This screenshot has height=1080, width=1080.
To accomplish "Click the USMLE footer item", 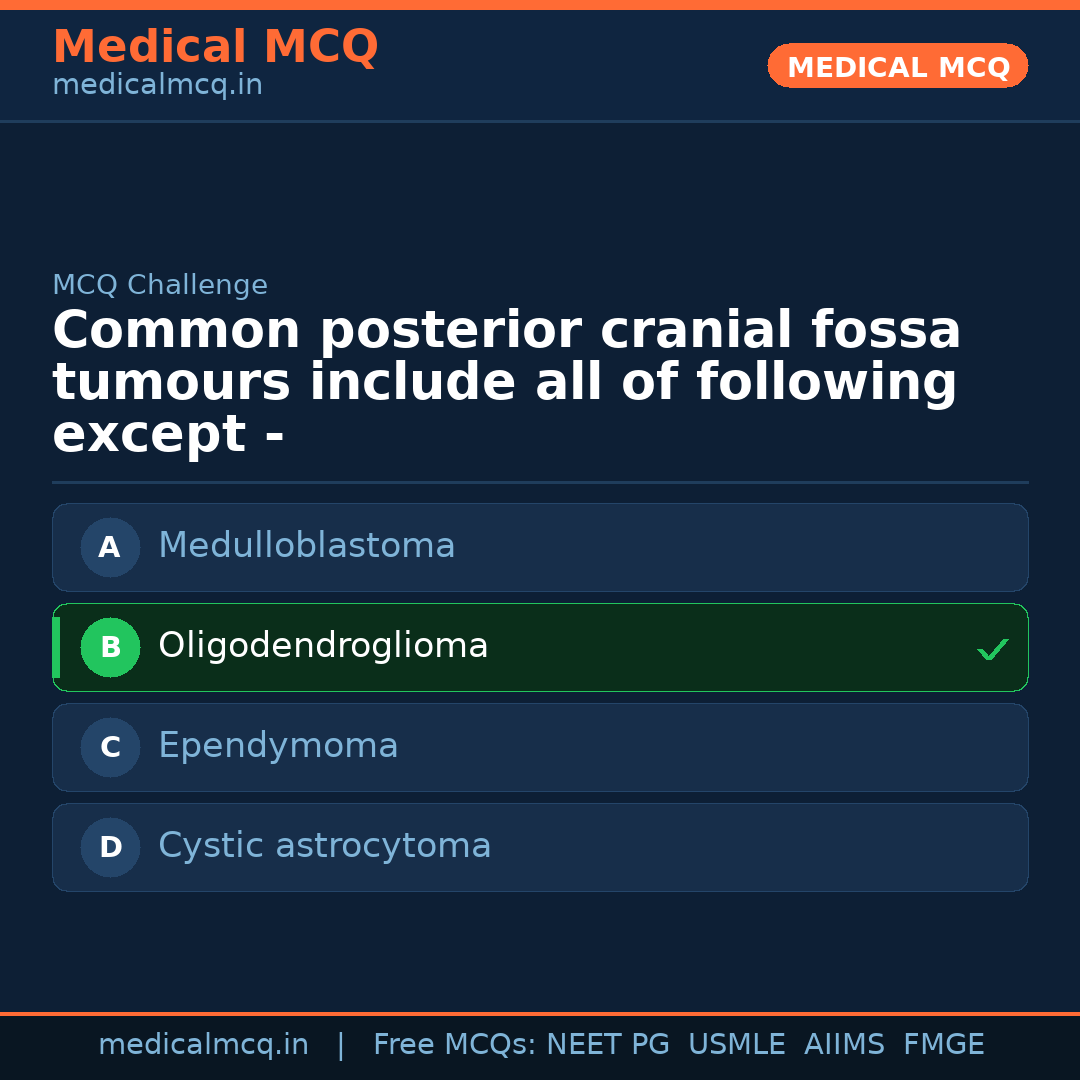I will coord(737,1044).
